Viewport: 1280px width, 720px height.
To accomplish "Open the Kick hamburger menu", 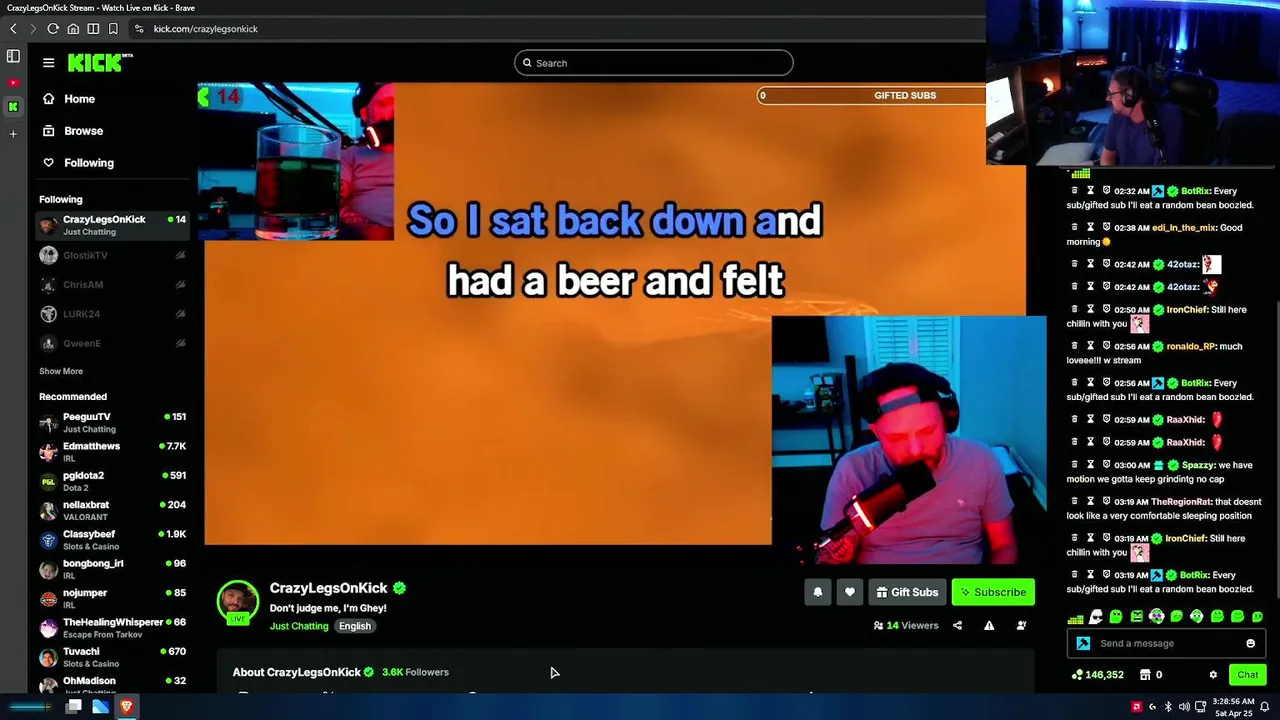I will [48, 63].
